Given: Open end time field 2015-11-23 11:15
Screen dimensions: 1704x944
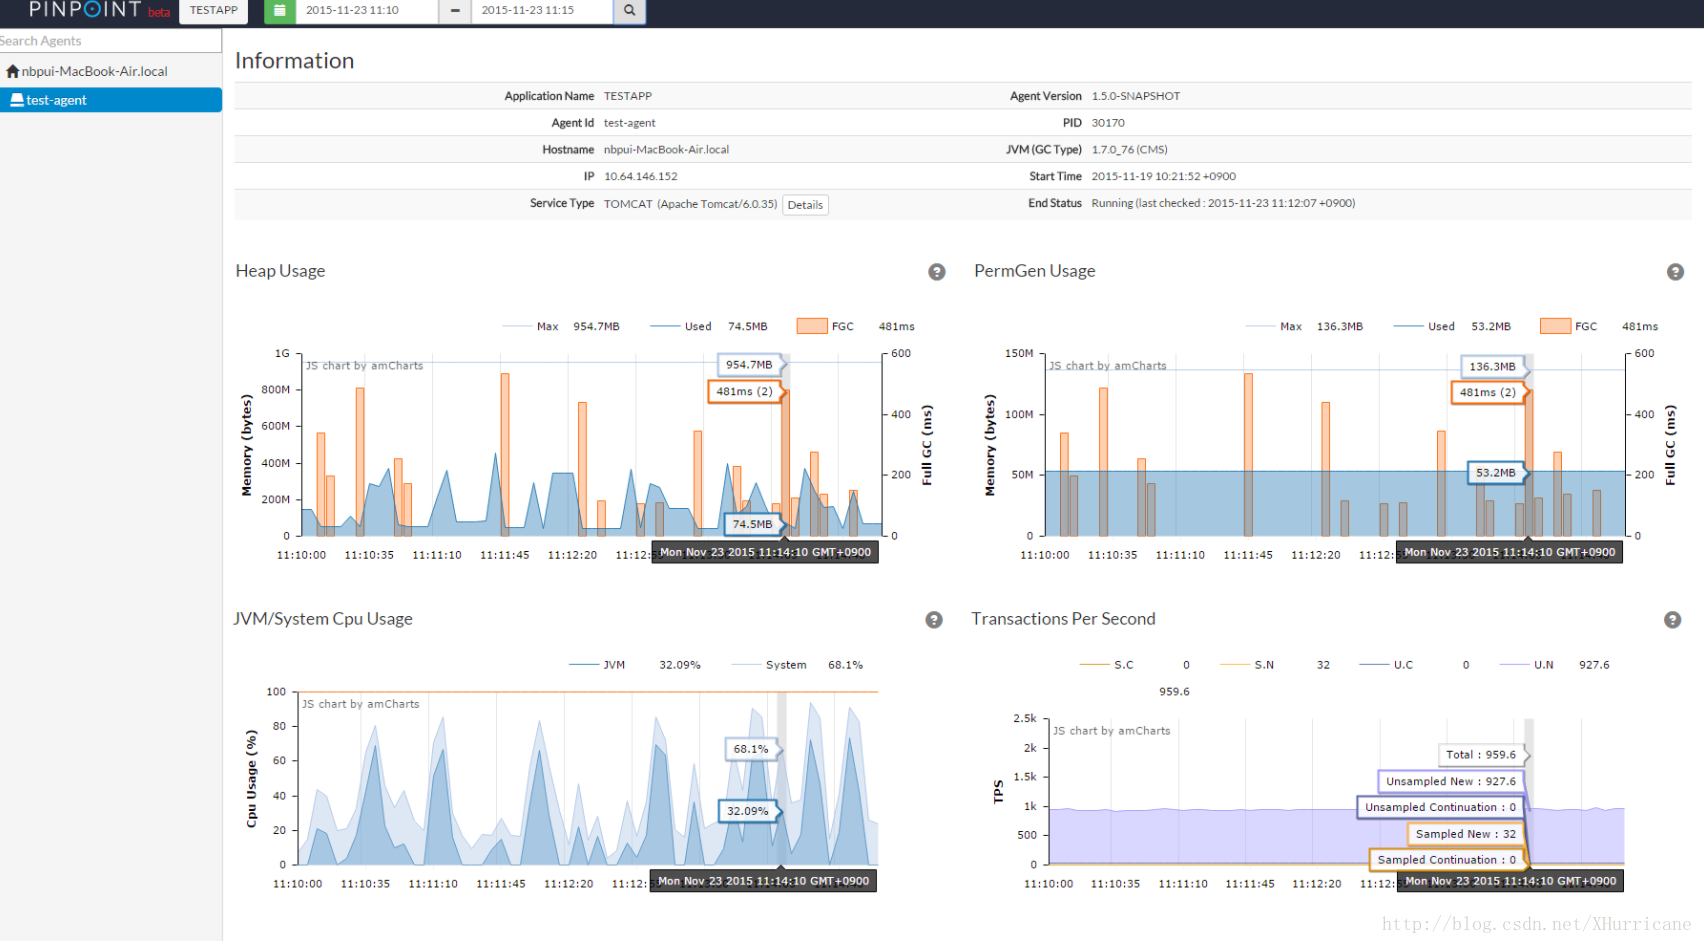Looking at the screenshot, I should point(541,10).
